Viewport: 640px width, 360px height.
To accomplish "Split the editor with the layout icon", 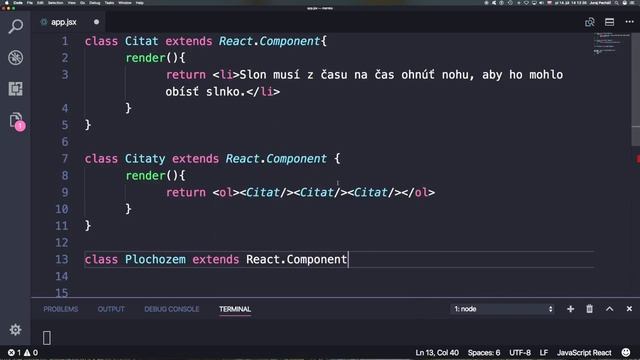I will click(x=609, y=22).
